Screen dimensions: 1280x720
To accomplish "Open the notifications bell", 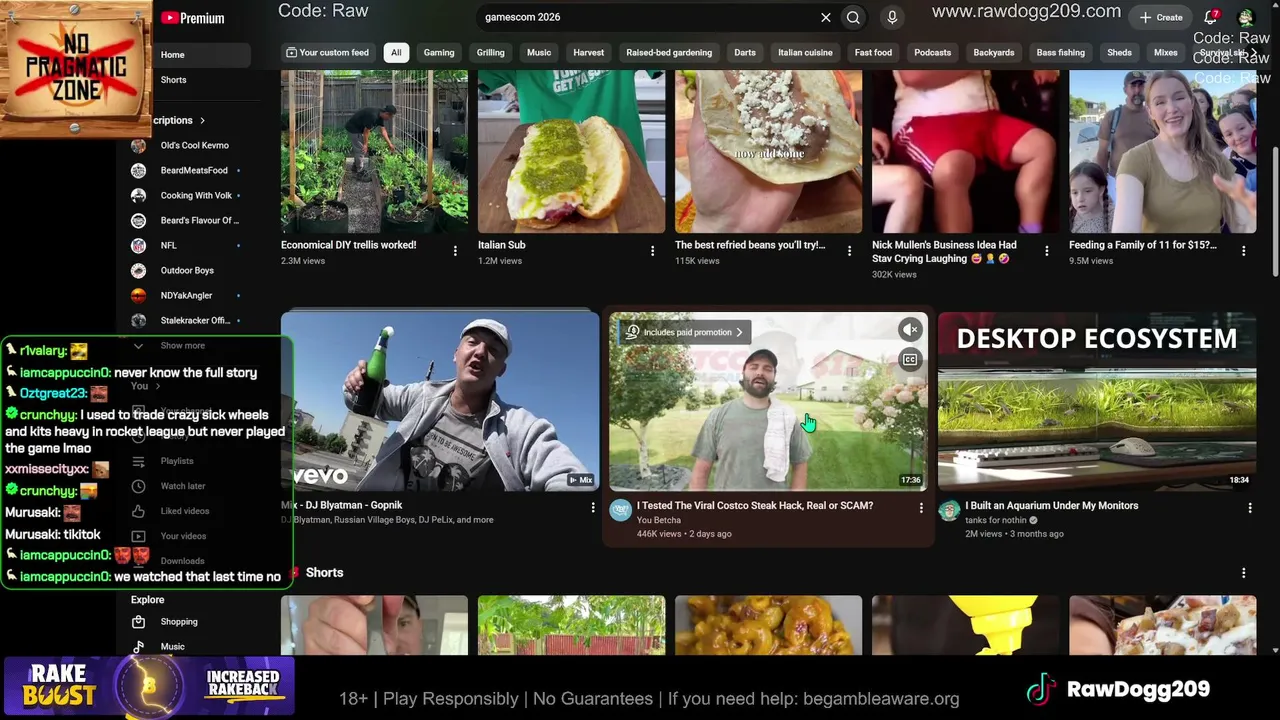I will [1211, 17].
